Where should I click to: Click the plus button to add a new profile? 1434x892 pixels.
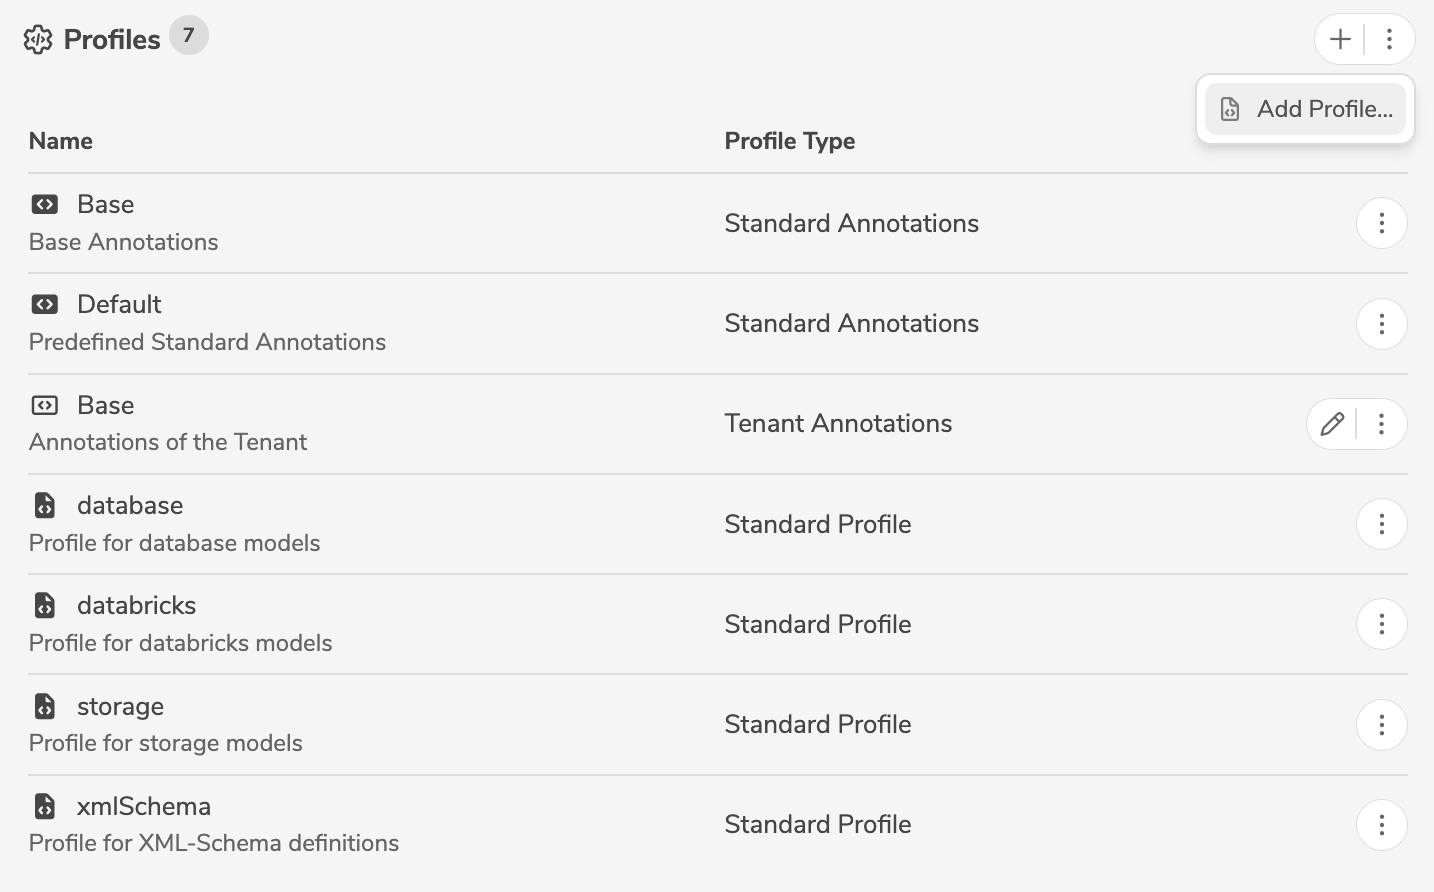(1340, 39)
